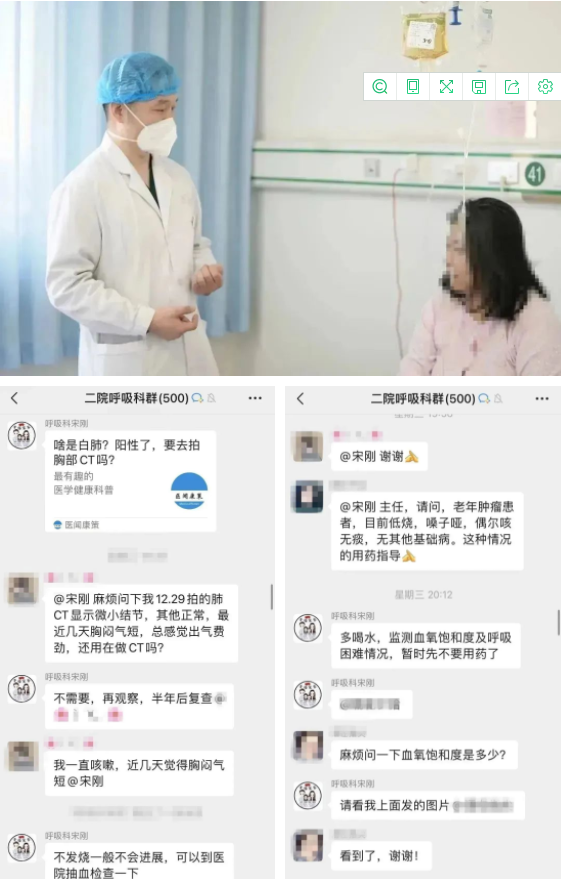This screenshot has width=561, height=879.
Task: Expand the image to fullscreen
Action: click(x=446, y=87)
